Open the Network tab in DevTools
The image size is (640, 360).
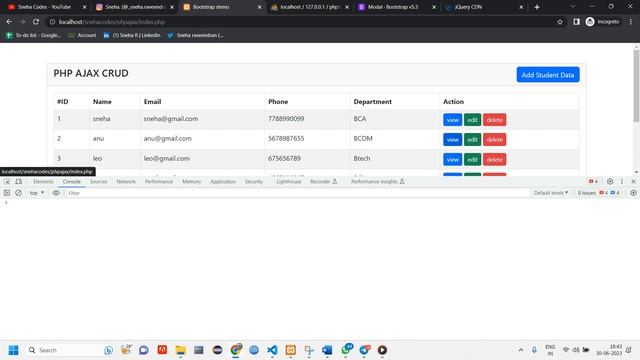click(x=126, y=182)
